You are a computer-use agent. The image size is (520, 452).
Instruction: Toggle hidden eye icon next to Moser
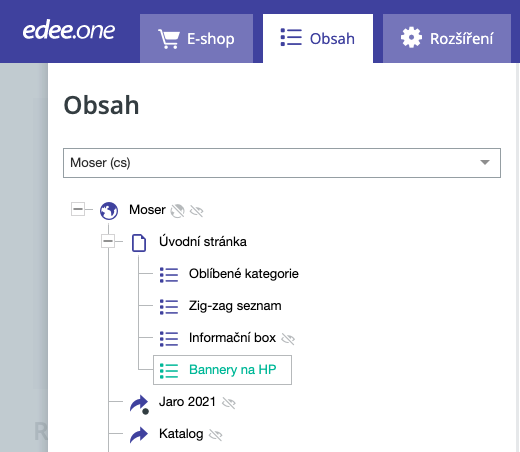click(x=196, y=211)
